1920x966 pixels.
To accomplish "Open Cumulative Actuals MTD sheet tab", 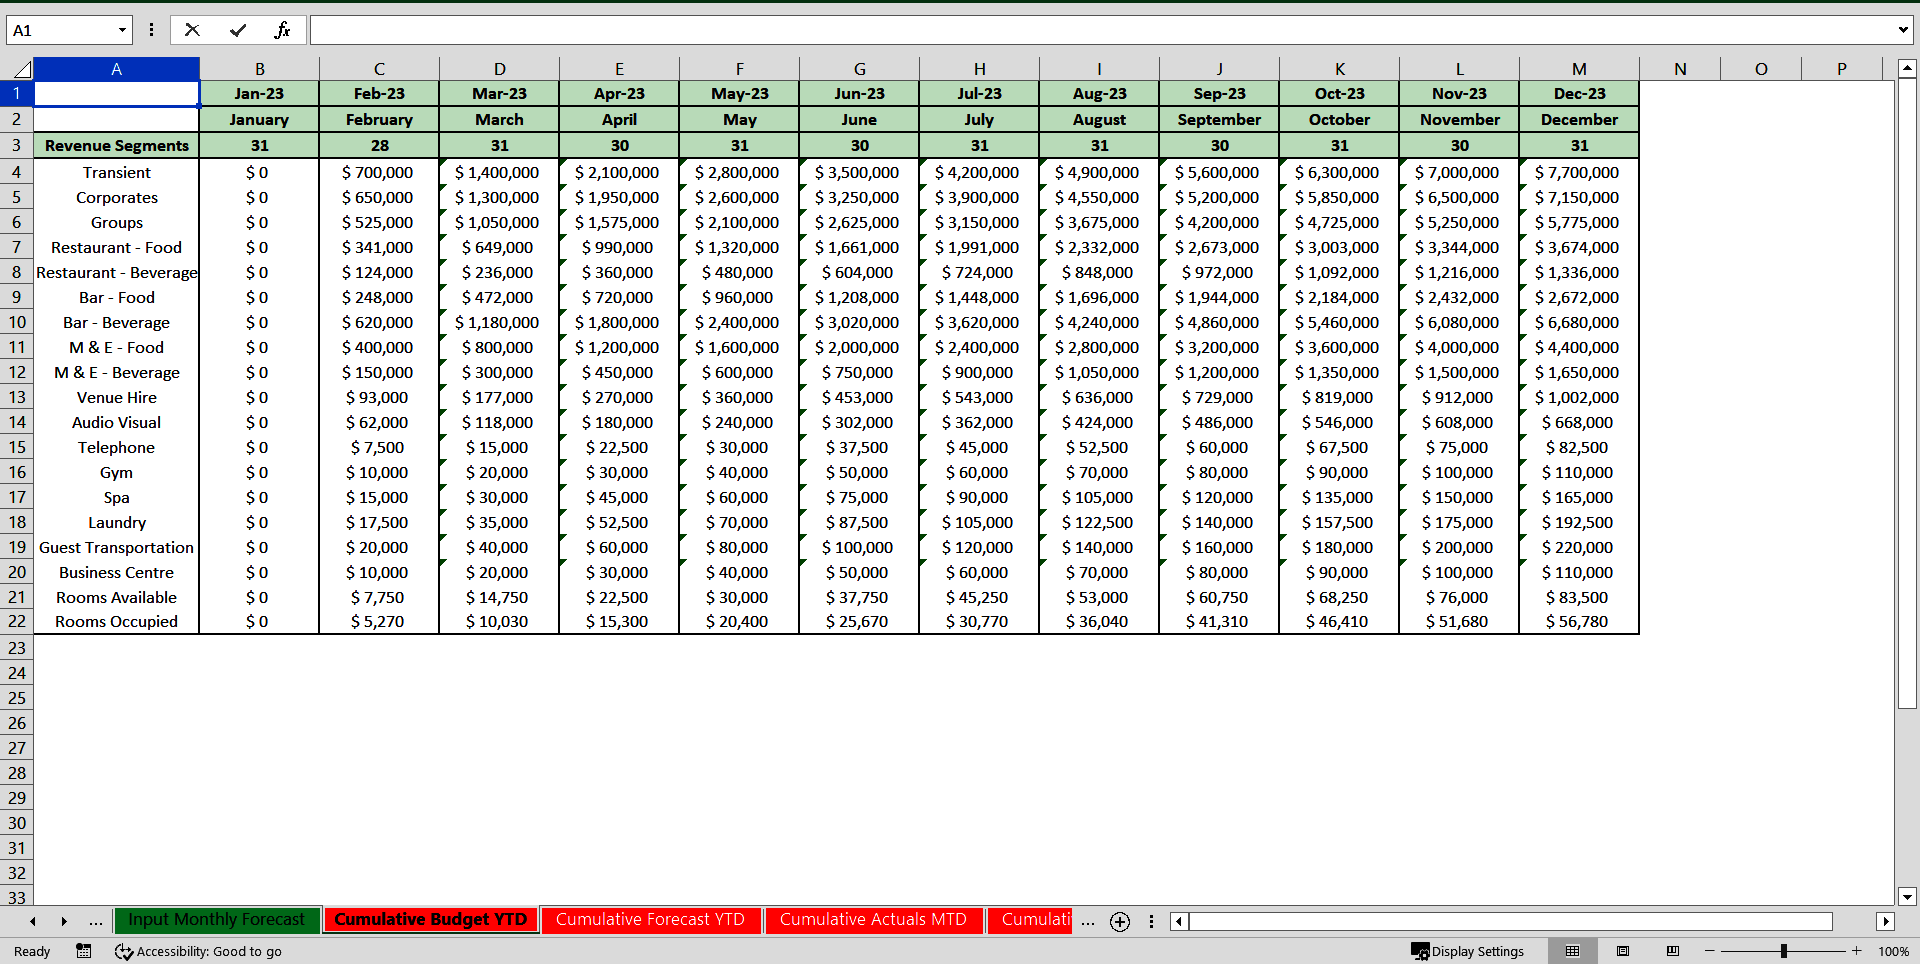I will click(873, 920).
